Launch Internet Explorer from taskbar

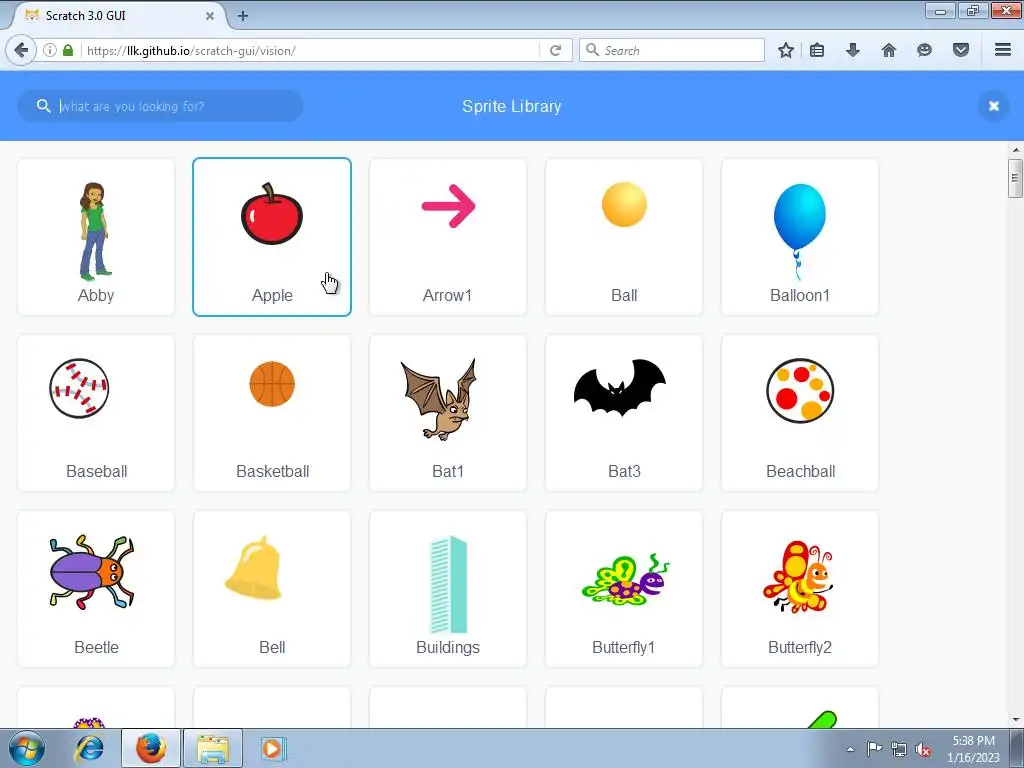click(x=89, y=748)
